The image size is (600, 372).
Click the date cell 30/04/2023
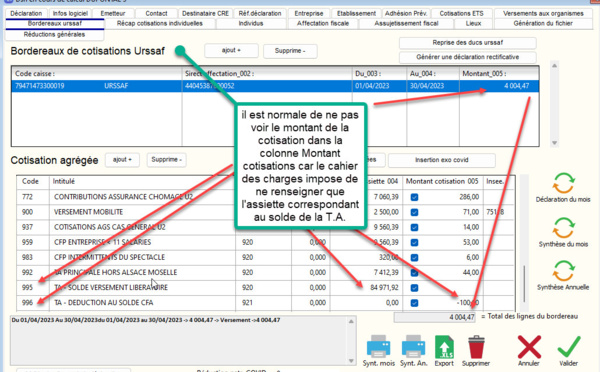coord(427,86)
